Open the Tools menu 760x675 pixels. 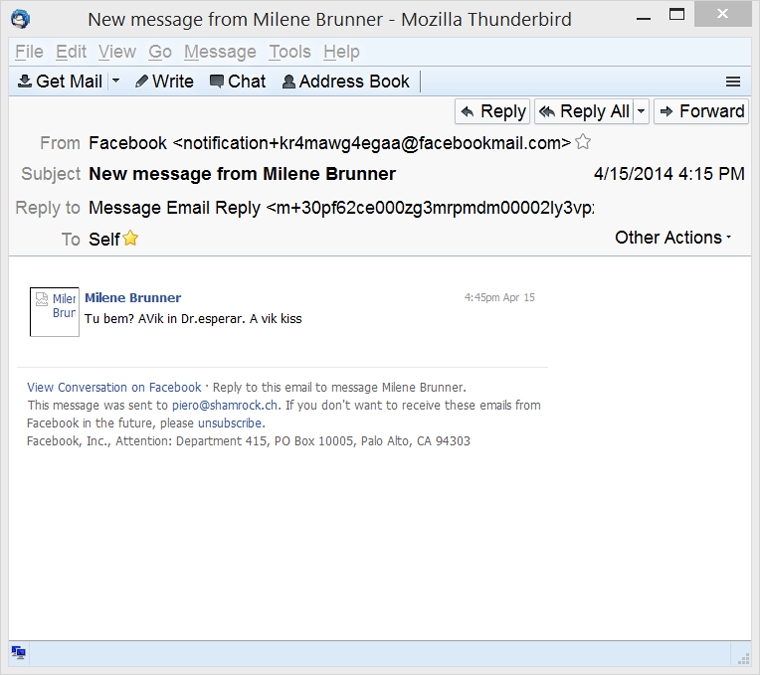(x=289, y=52)
